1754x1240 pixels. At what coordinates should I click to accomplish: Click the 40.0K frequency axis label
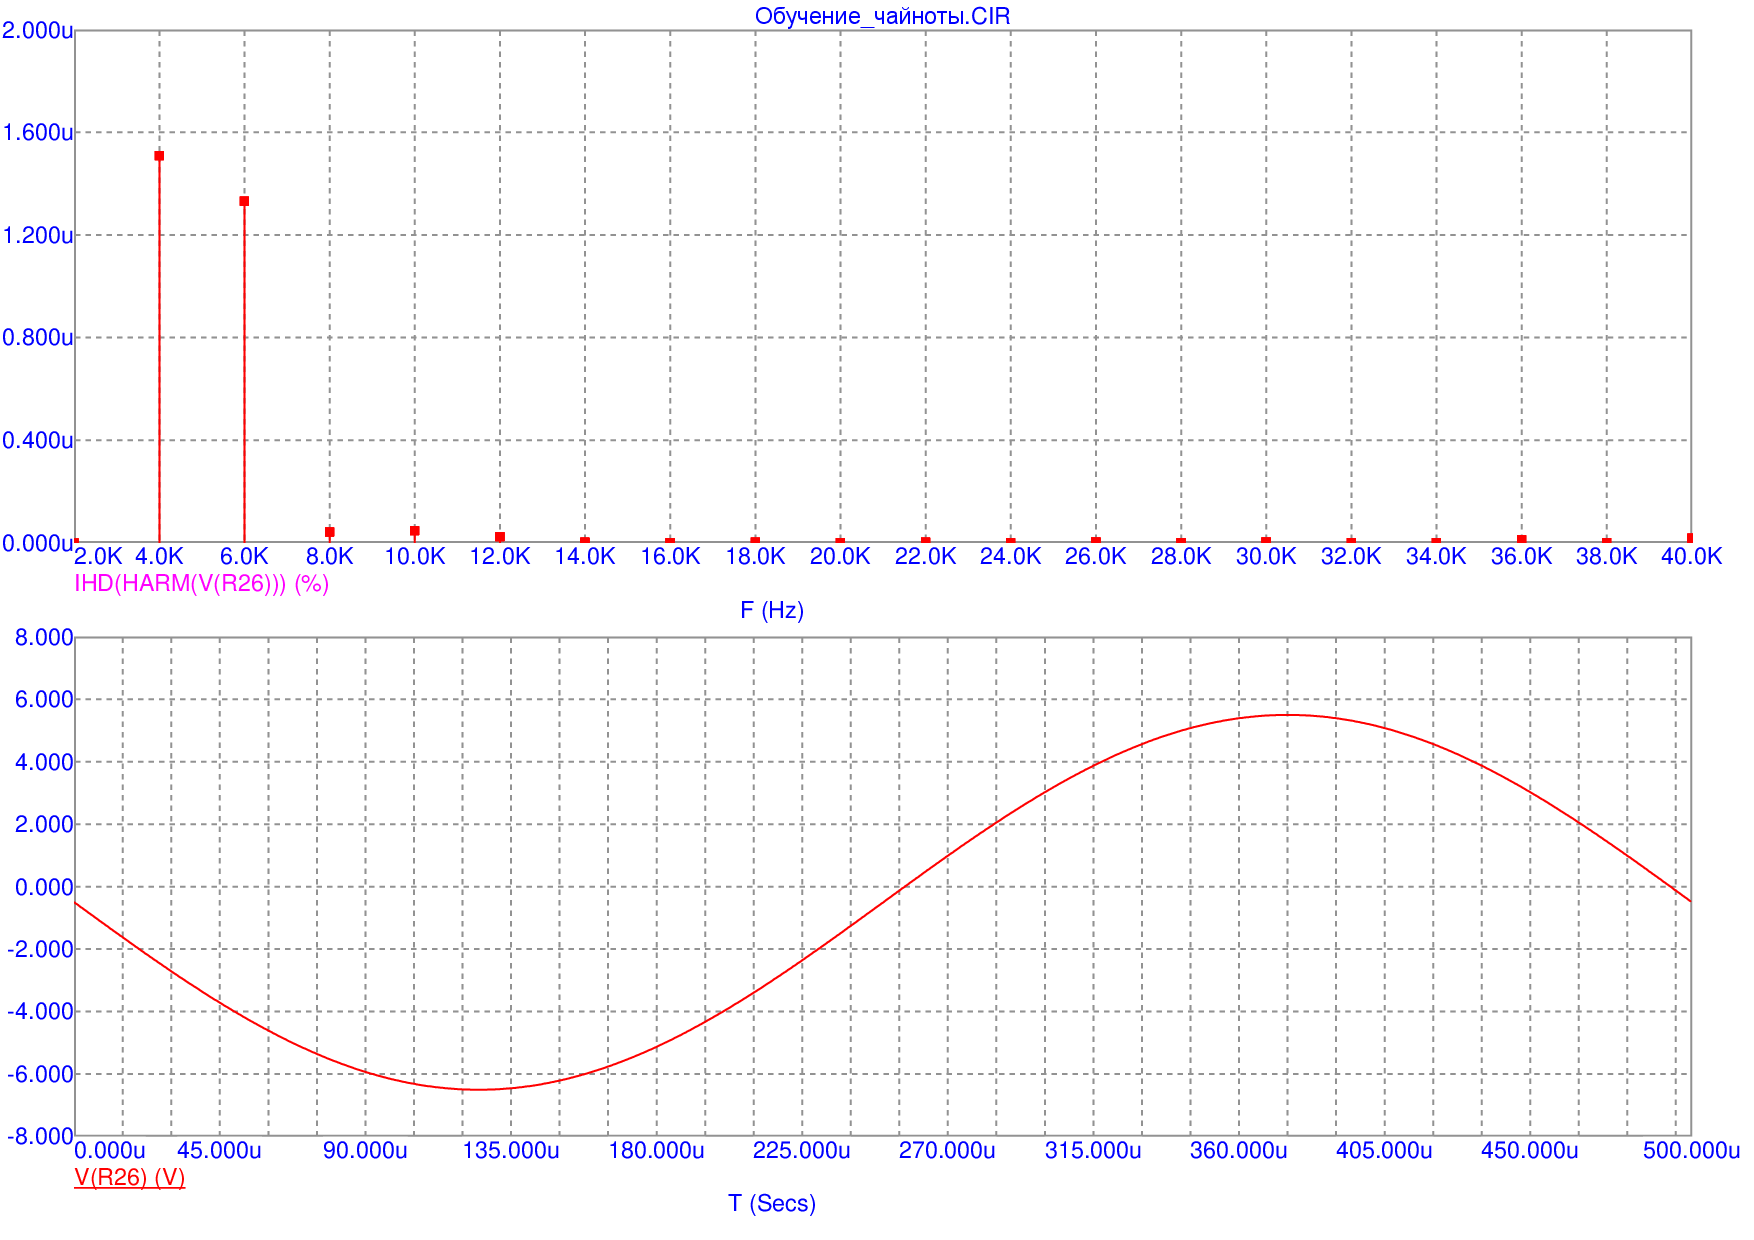click(x=1692, y=556)
